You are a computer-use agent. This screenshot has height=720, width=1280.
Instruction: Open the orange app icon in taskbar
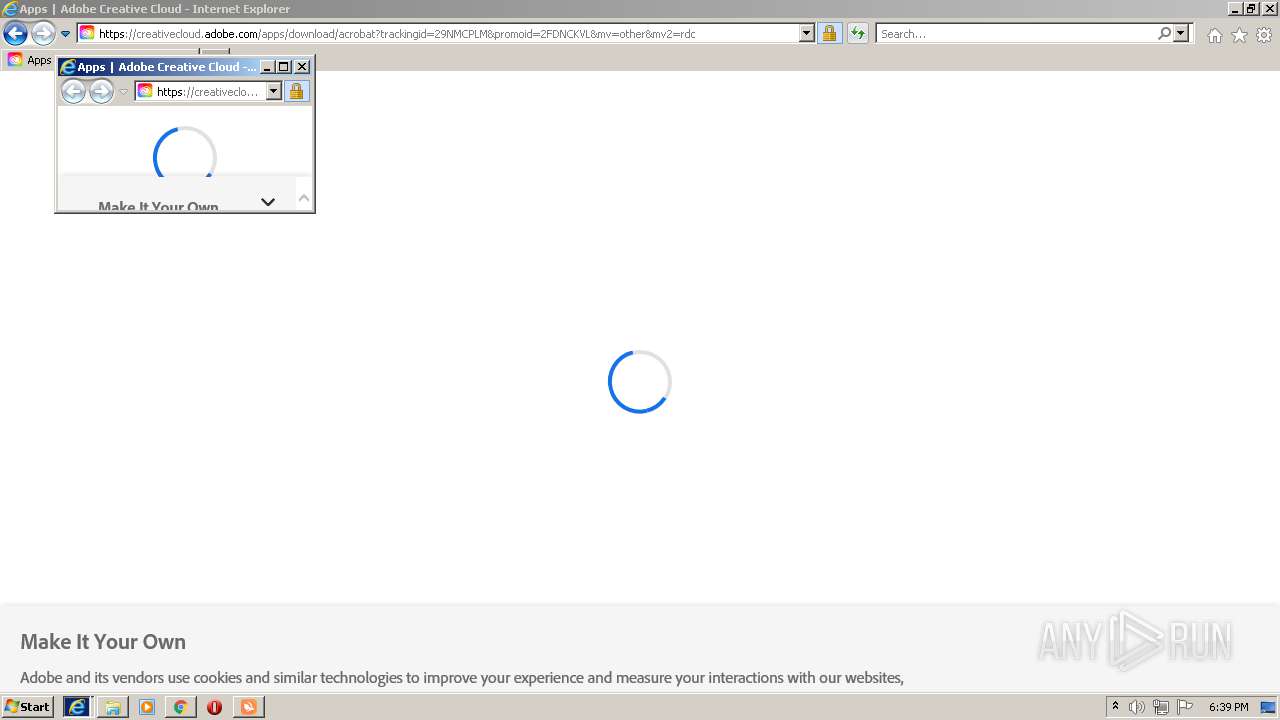[248, 707]
